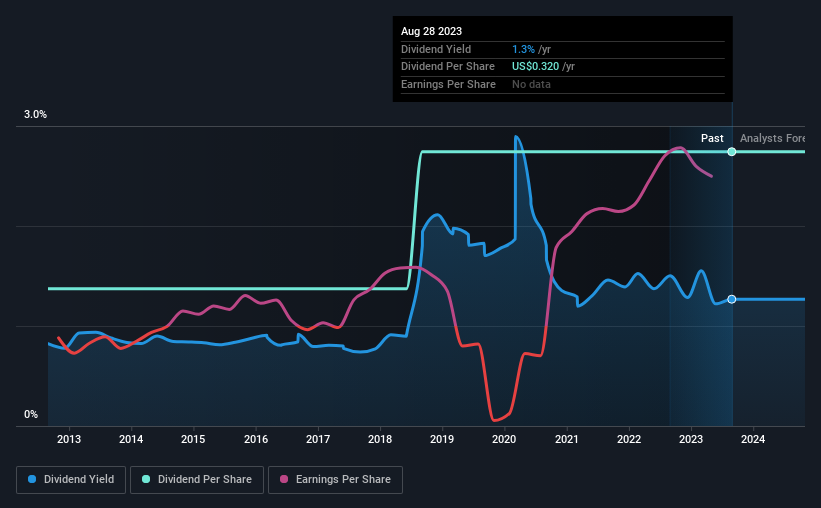Toggle the Dividend Yield legend button

[x=71, y=480]
